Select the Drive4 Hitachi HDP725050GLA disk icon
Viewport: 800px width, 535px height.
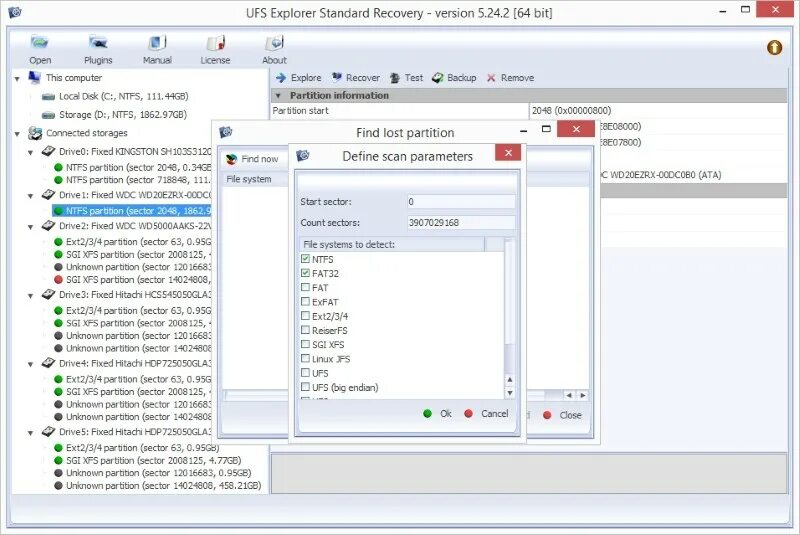coord(48,363)
